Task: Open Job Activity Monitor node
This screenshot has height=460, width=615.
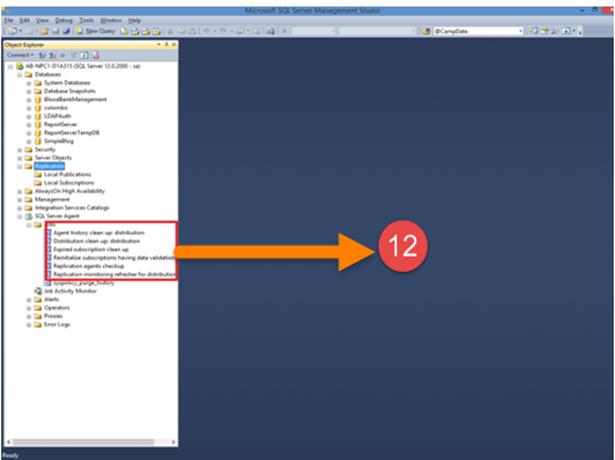Action: (x=70, y=291)
